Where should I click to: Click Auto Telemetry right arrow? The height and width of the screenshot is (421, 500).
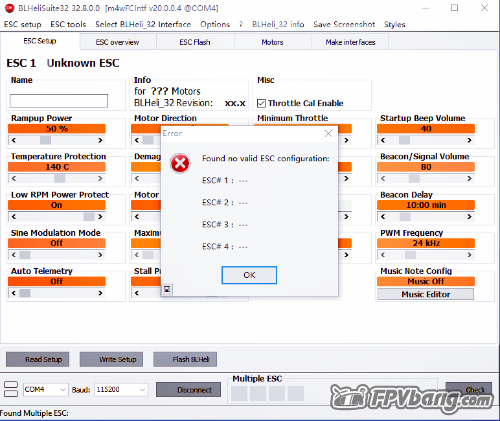(100, 293)
